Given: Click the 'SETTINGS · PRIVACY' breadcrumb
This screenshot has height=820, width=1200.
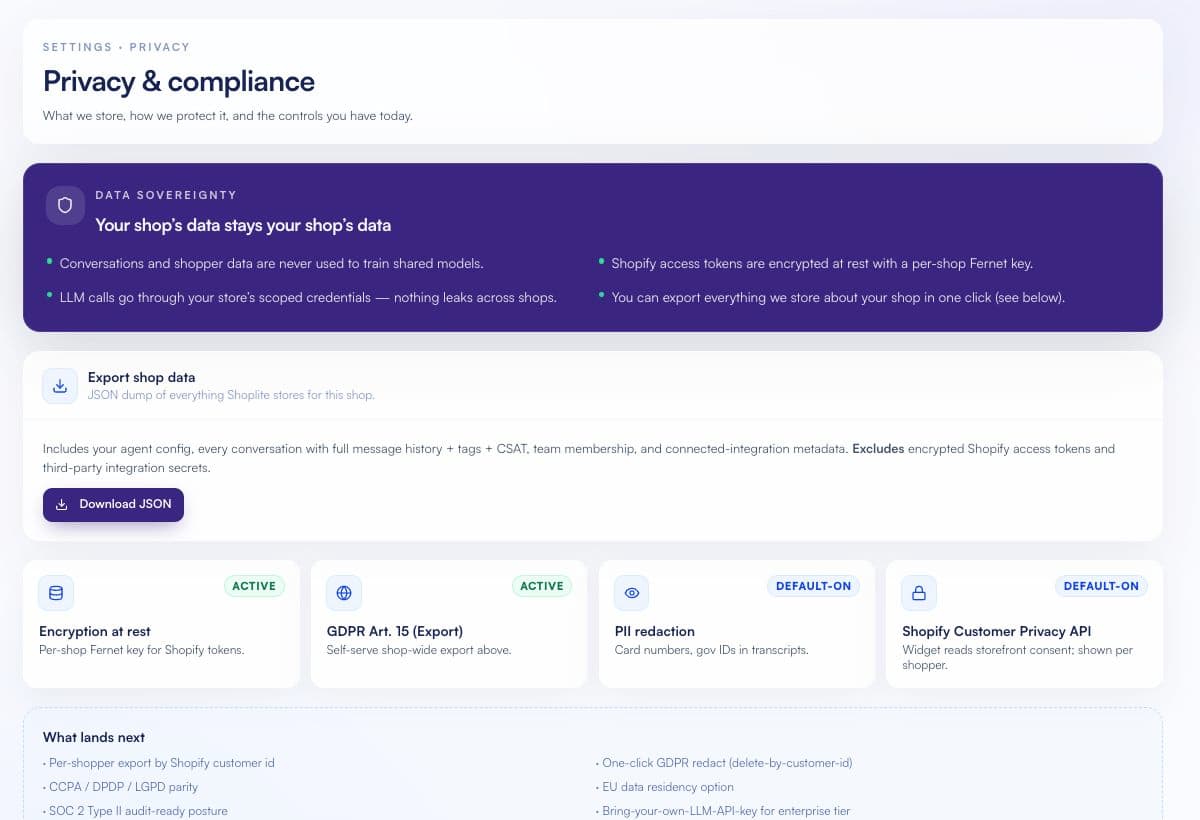Looking at the screenshot, I should point(116,47).
